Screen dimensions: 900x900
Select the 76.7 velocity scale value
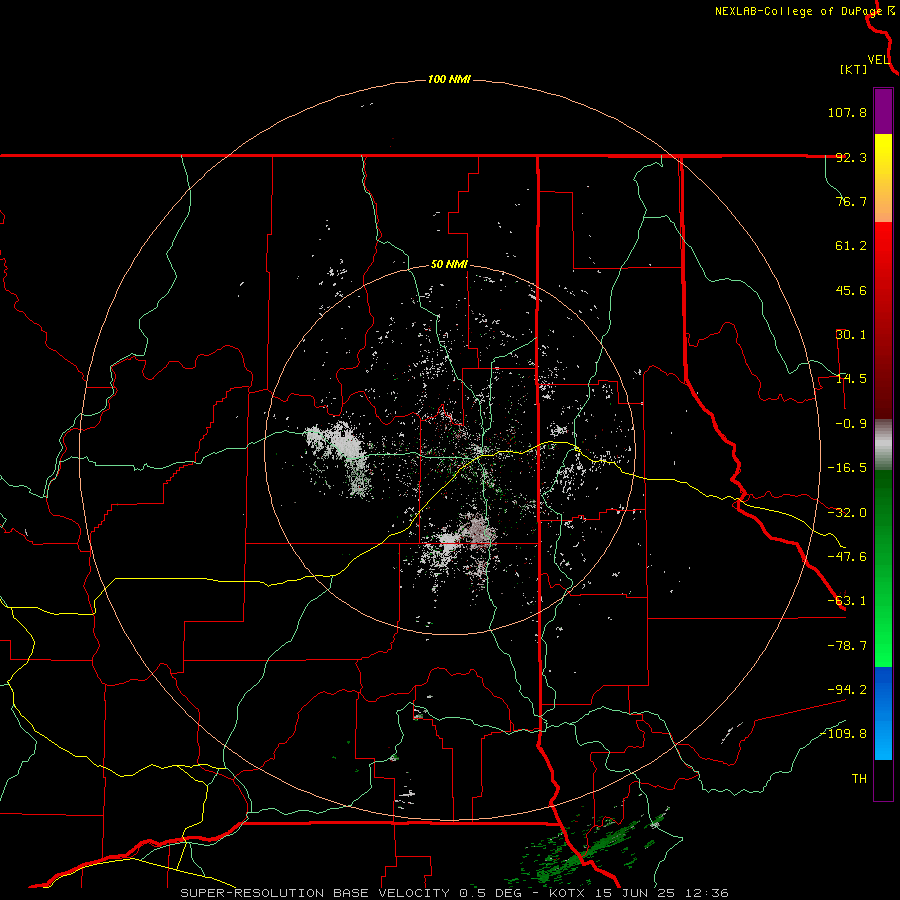tap(851, 201)
